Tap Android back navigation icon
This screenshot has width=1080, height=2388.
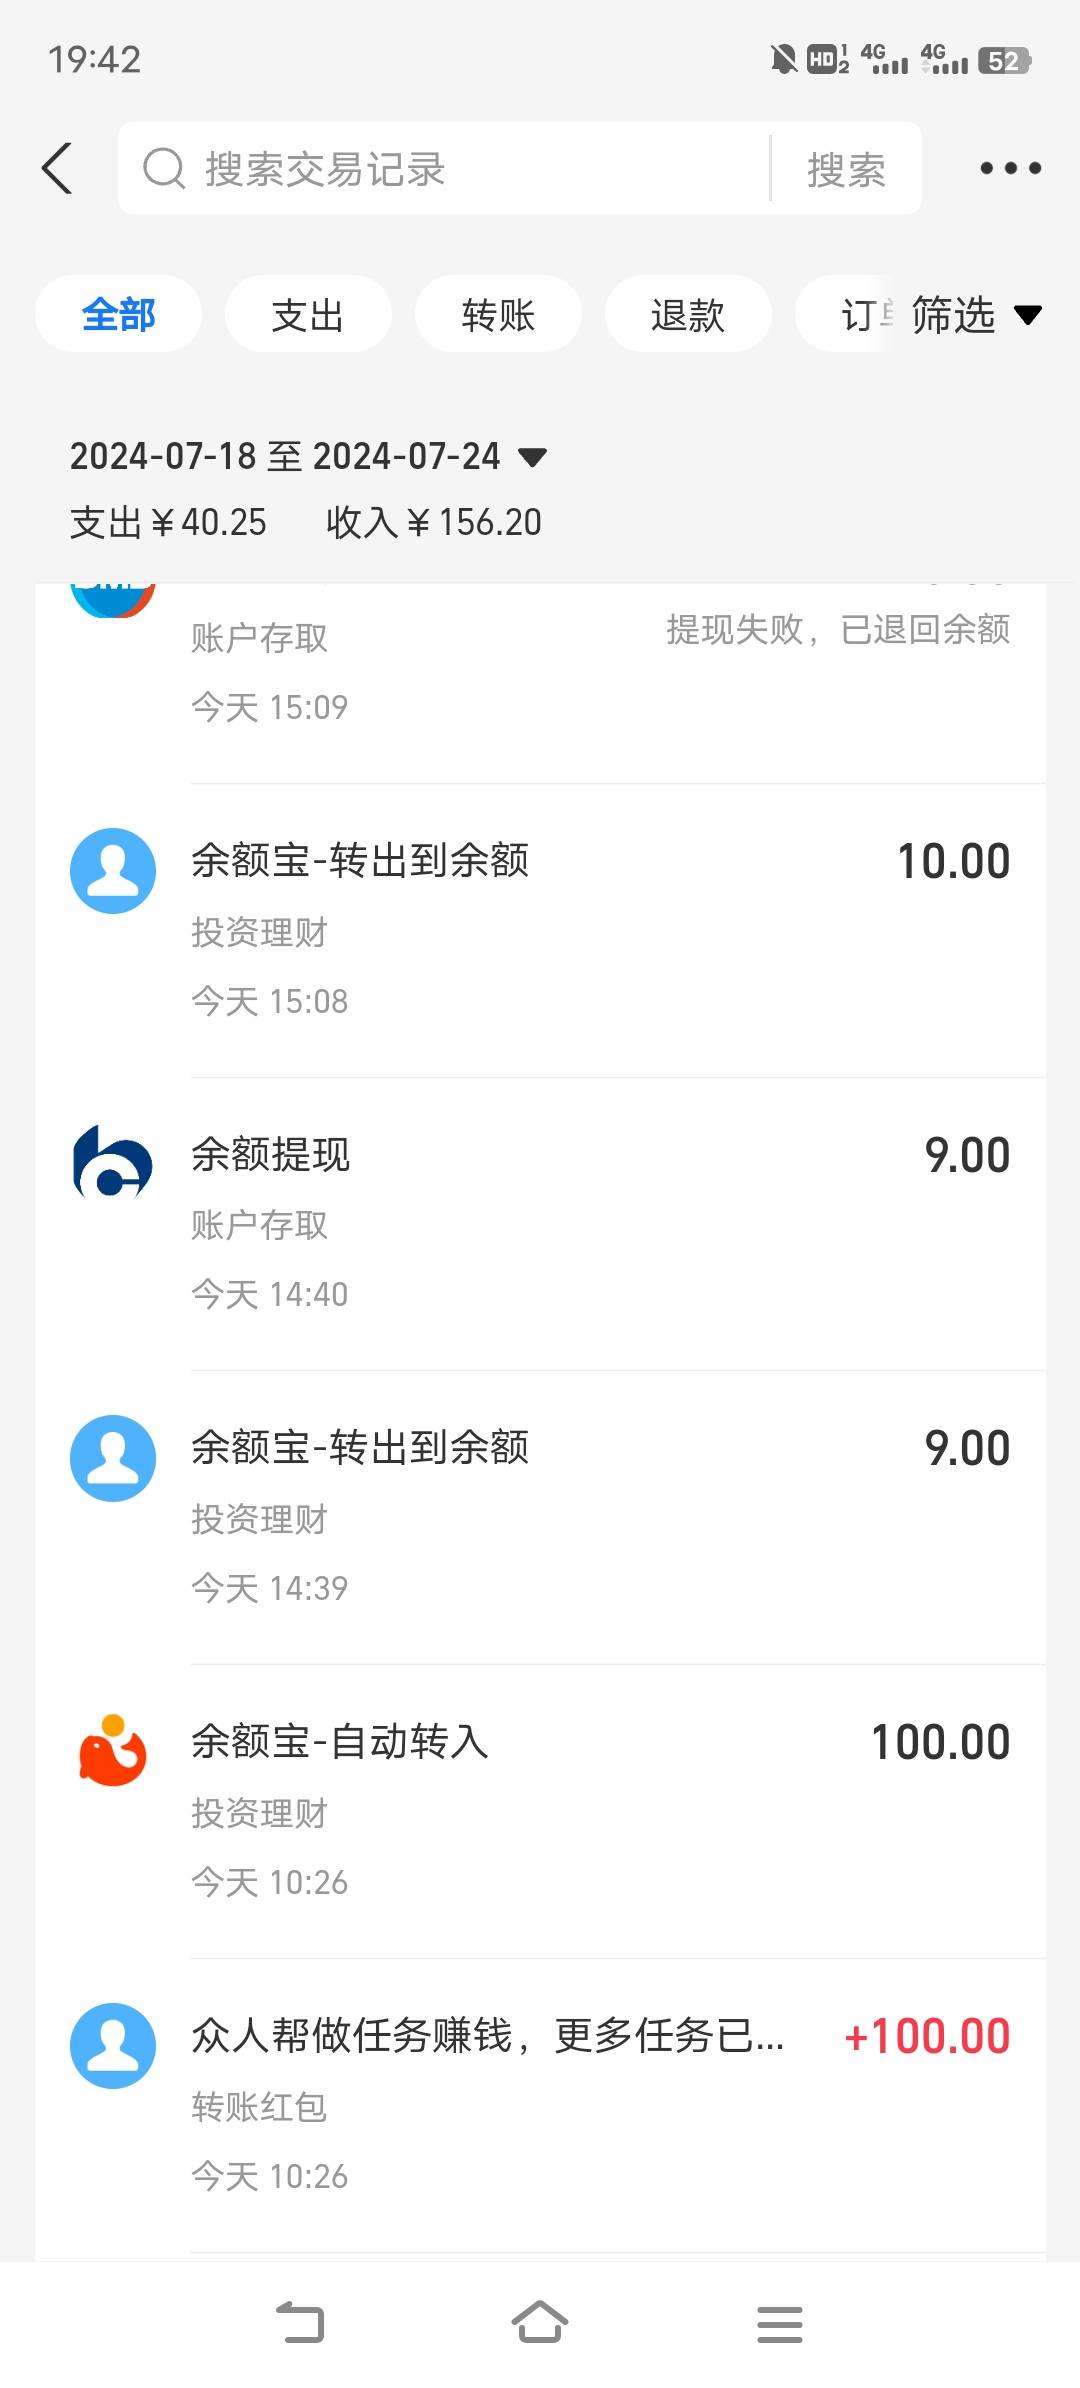pos(300,2322)
